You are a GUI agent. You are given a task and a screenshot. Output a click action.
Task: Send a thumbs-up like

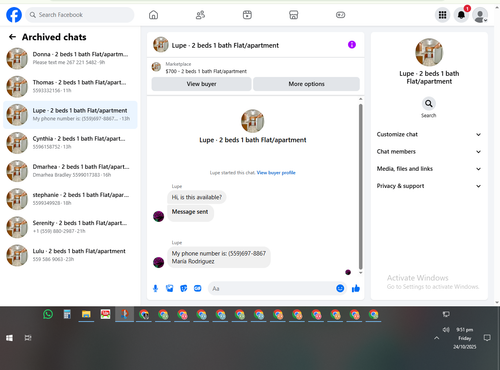click(x=356, y=288)
